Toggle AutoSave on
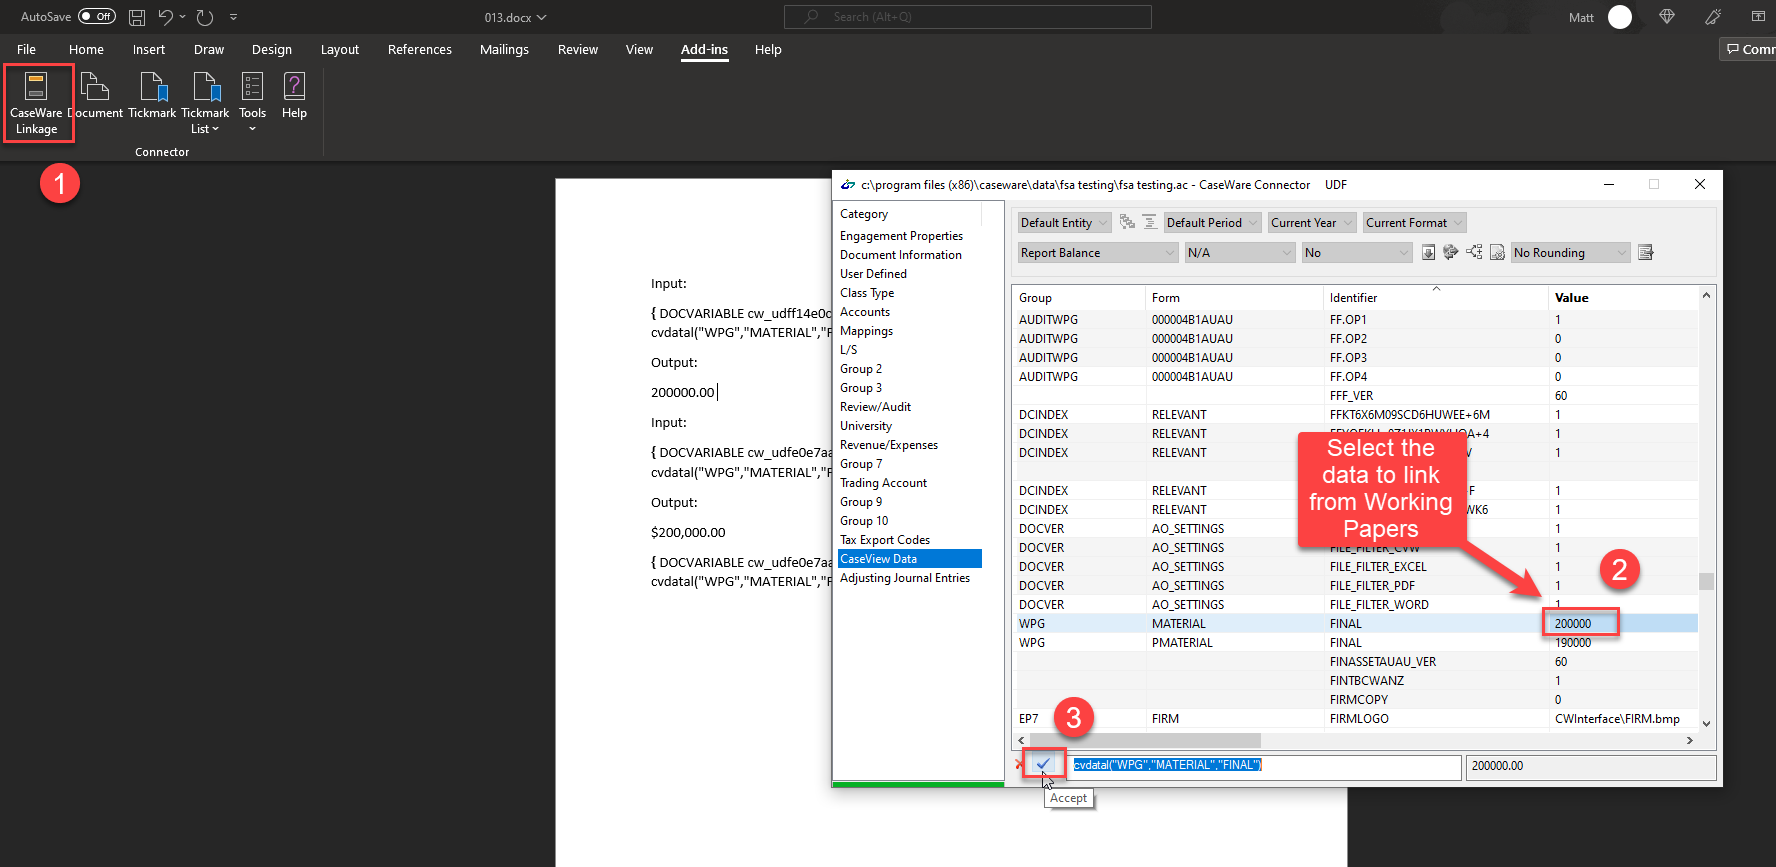The height and width of the screenshot is (867, 1776). pos(97,17)
